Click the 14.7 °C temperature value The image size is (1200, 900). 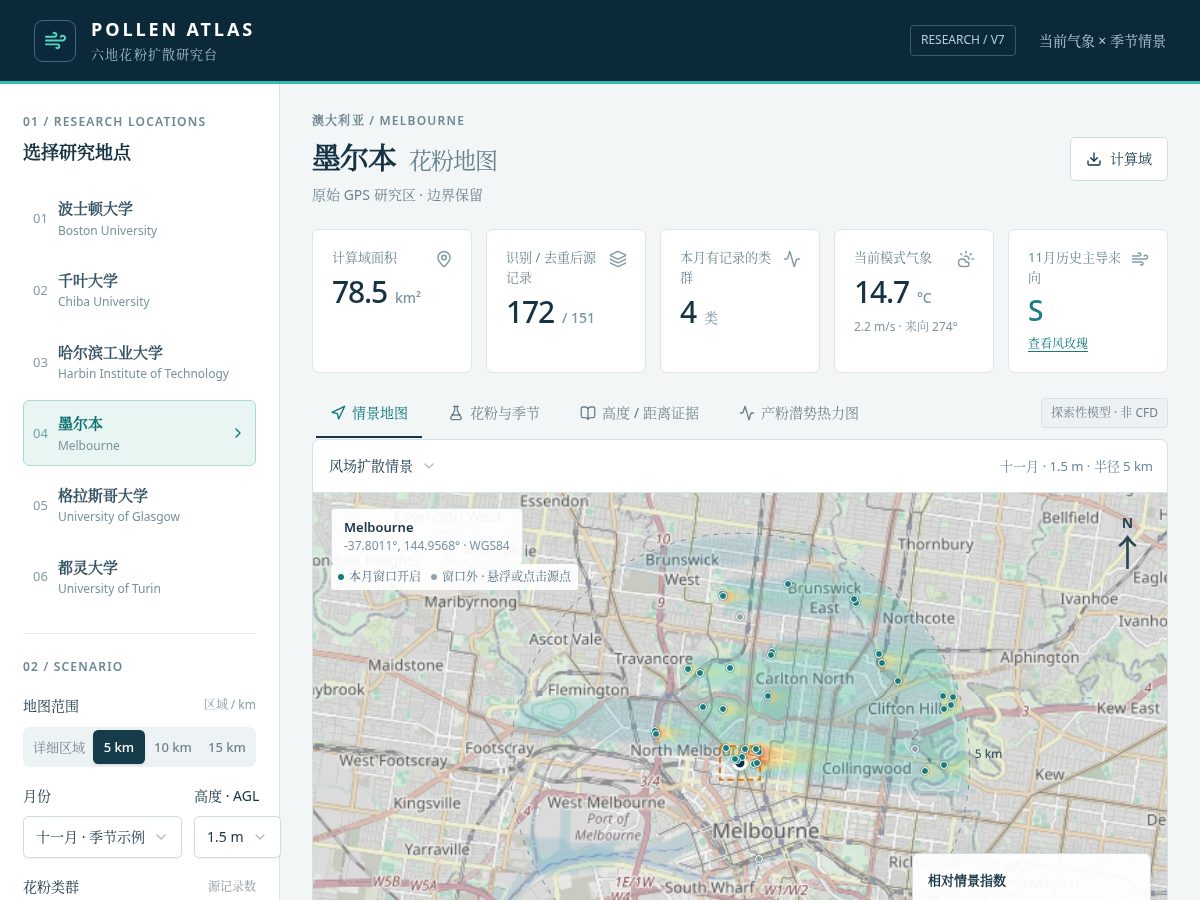click(893, 293)
